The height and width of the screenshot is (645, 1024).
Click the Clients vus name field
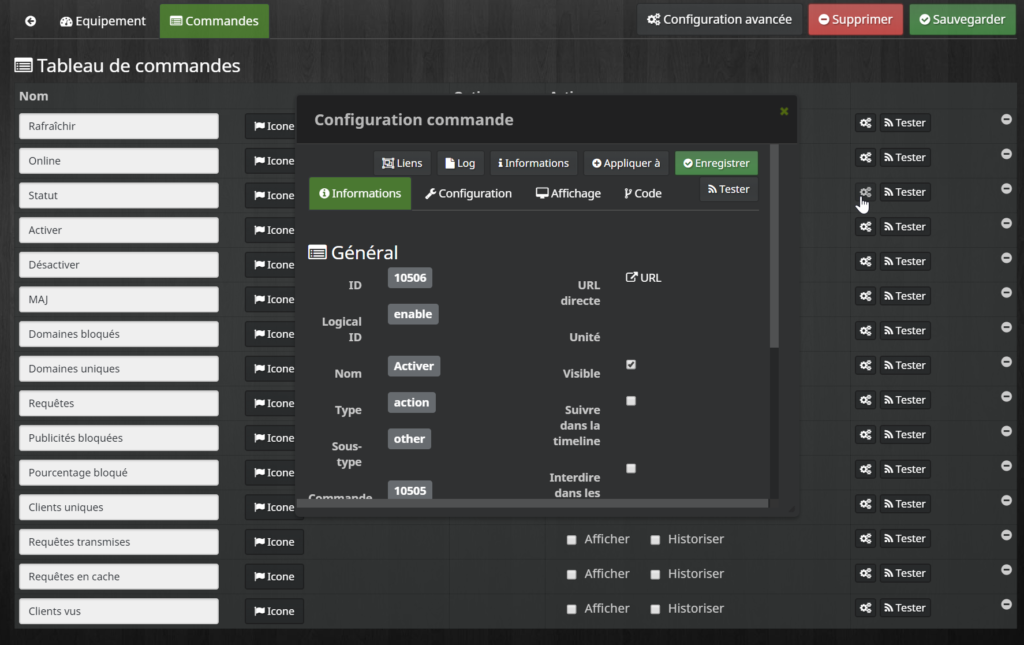pos(119,611)
